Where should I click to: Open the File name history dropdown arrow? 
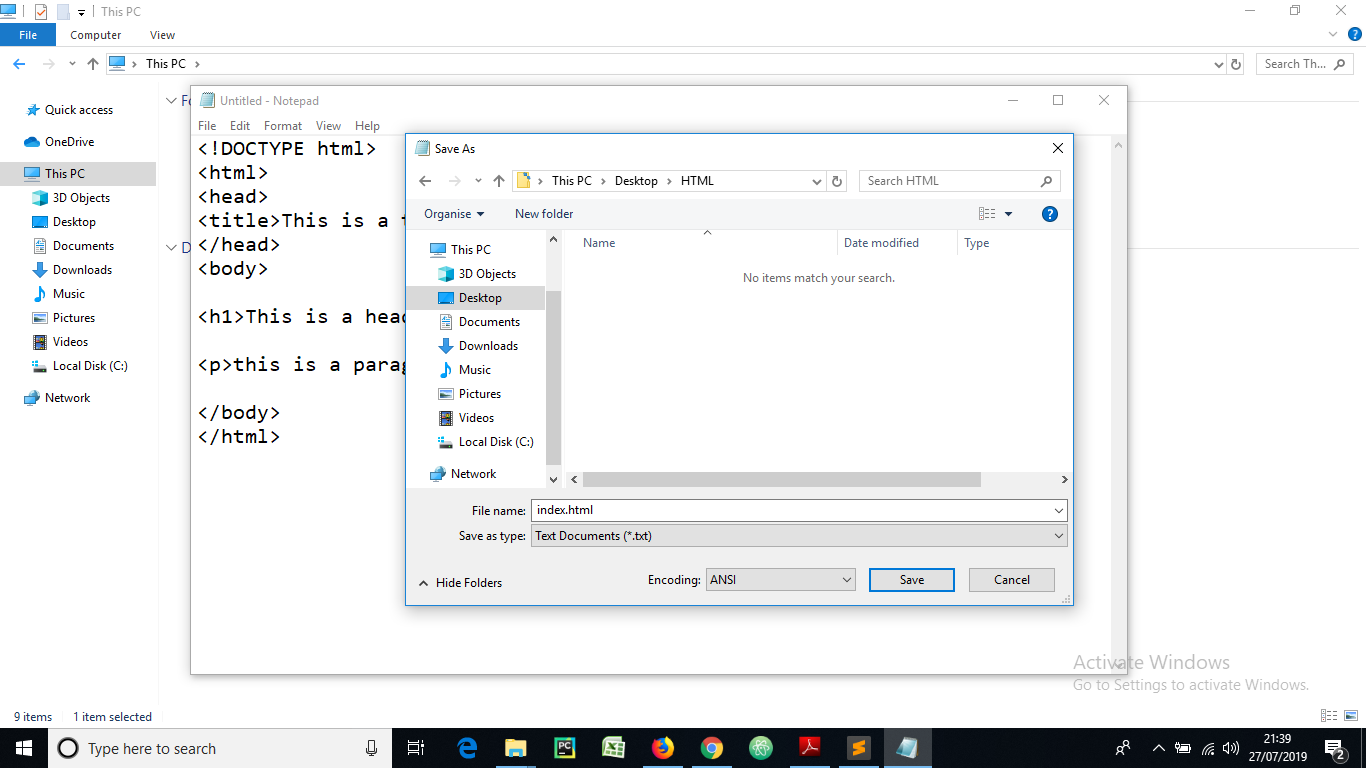click(1059, 510)
